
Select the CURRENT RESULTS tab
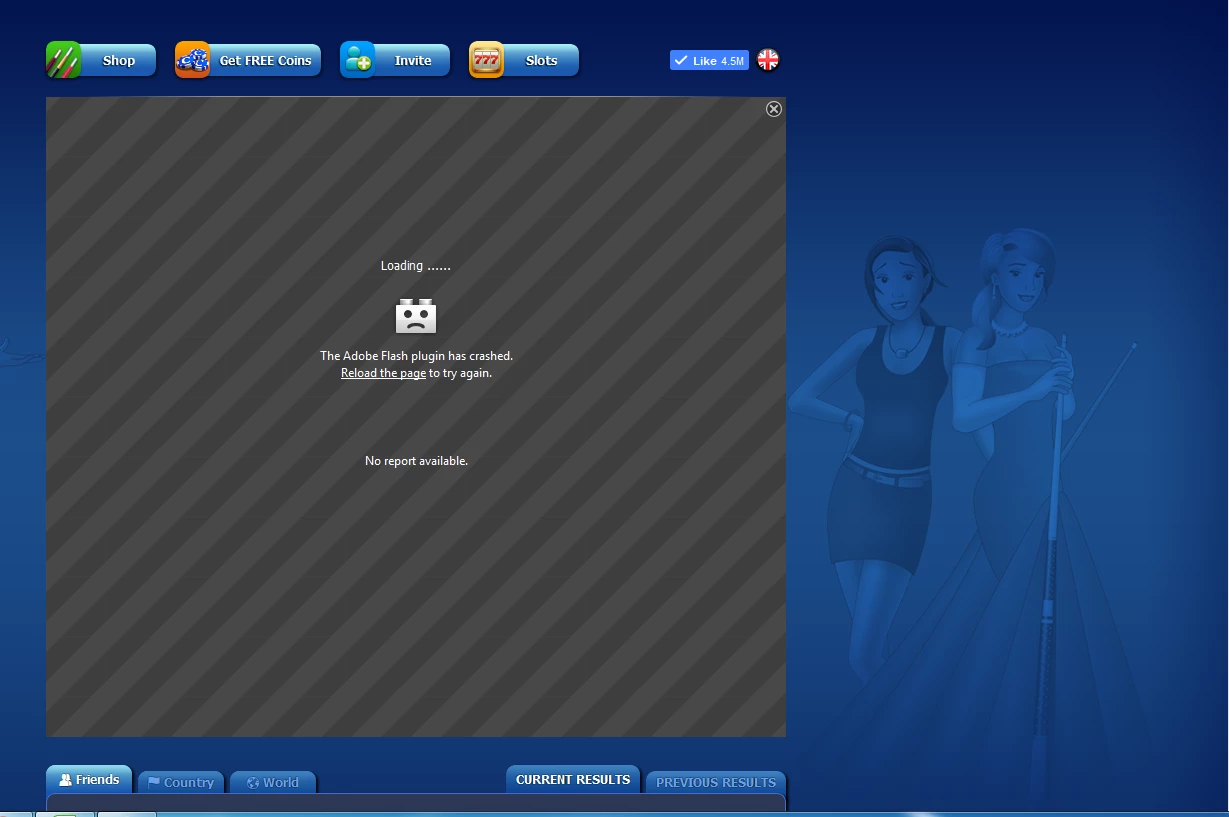[573, 780]
